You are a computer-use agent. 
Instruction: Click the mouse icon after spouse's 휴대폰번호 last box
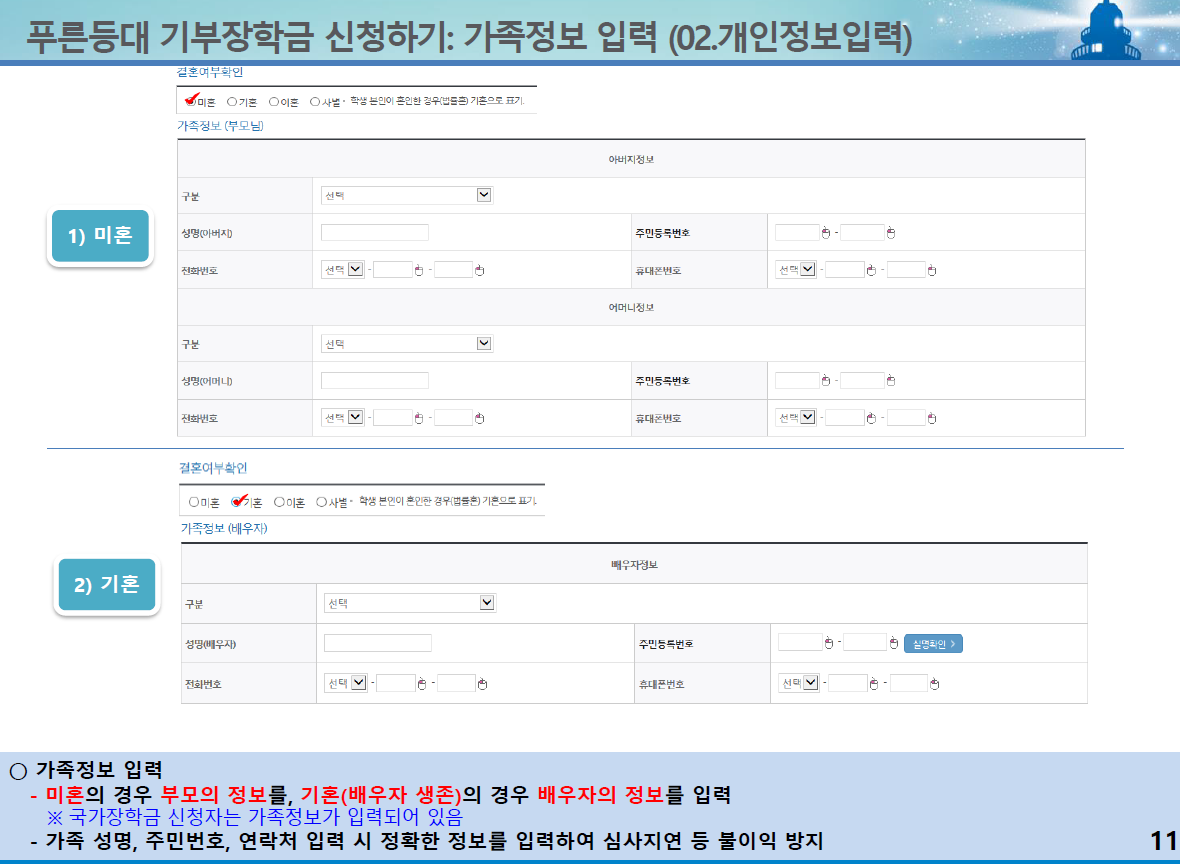pyautogui.click(x=933, y=683)
